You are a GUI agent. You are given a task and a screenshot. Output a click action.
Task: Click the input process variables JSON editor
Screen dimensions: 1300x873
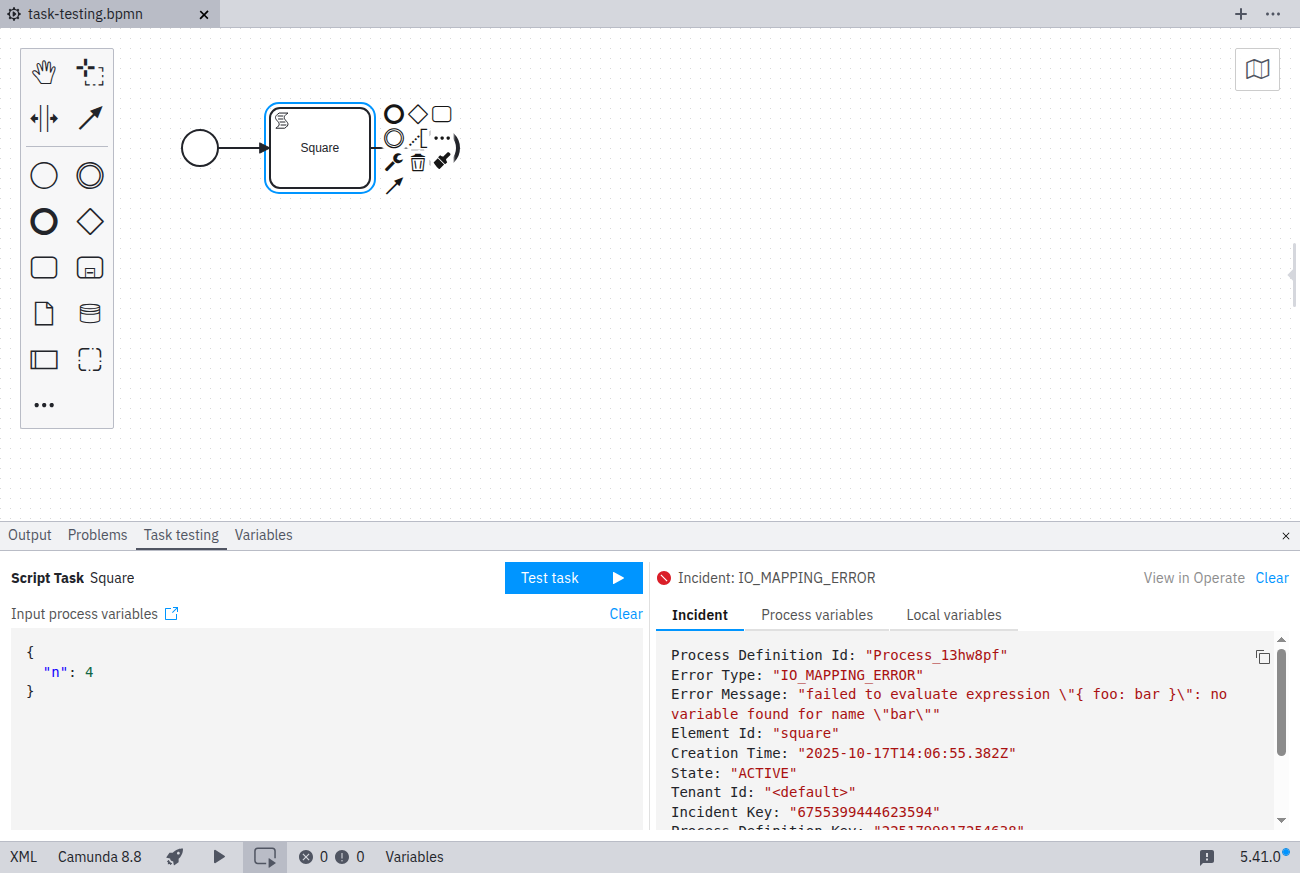(326, 728)
